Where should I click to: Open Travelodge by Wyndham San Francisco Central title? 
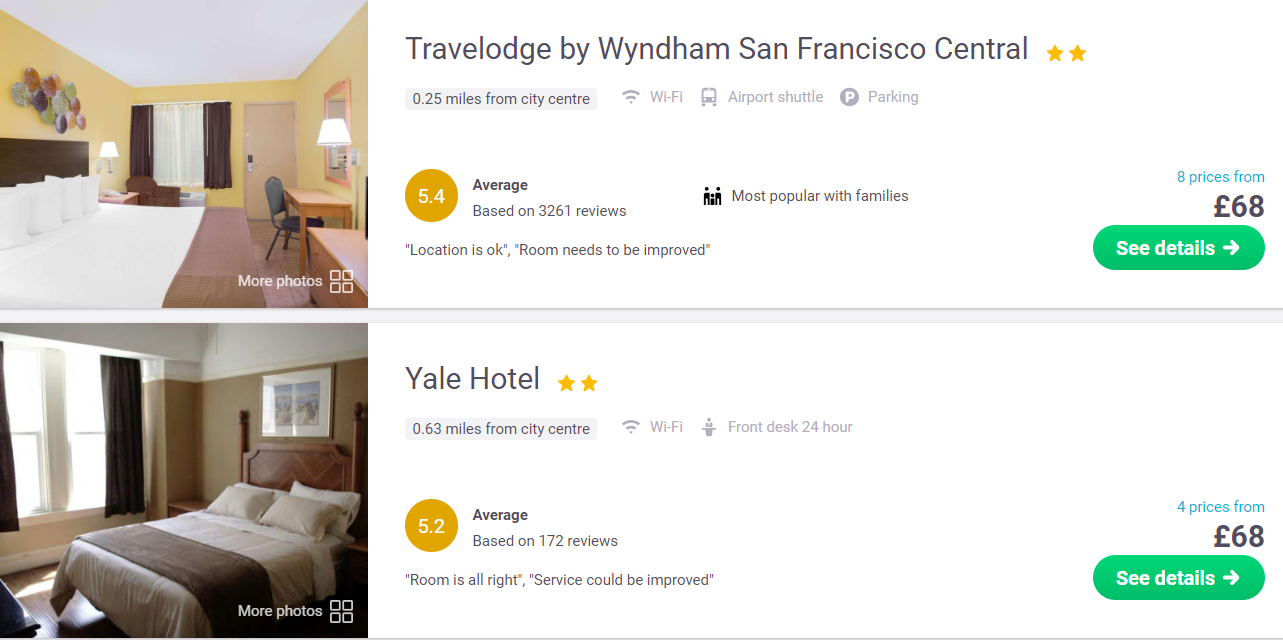[716, 49]
